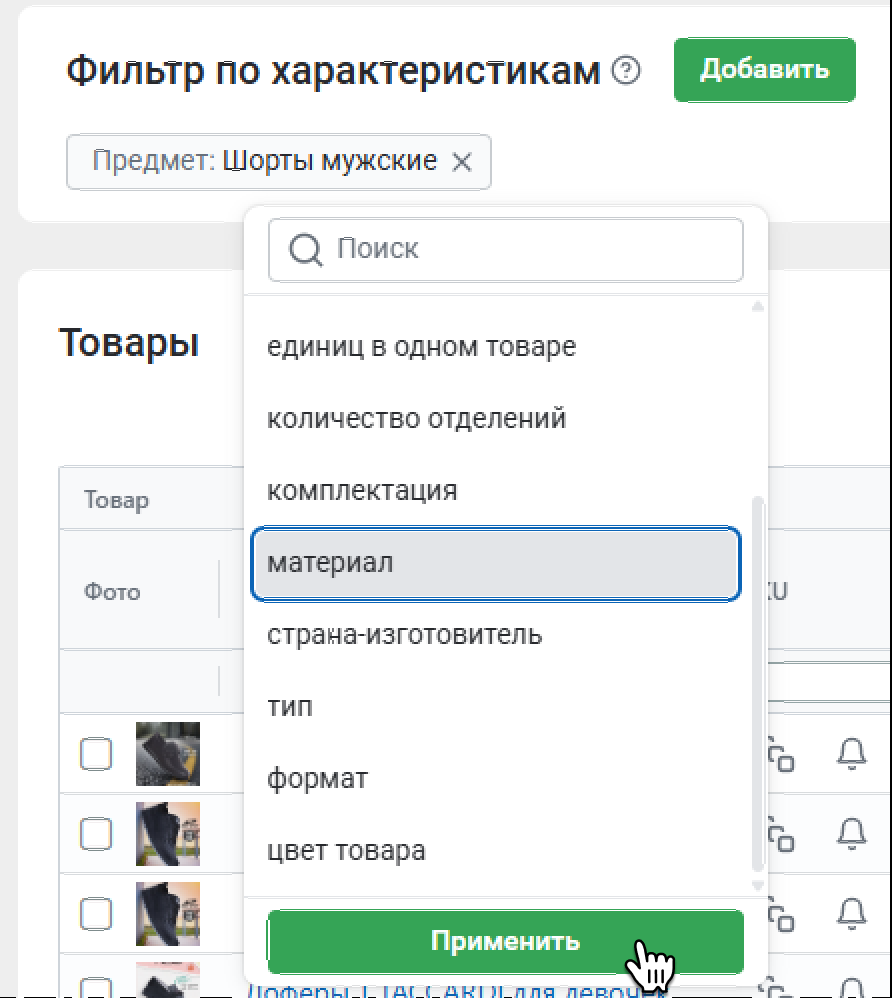Click the dropdown list vertical scrollbar

point(757,680)
